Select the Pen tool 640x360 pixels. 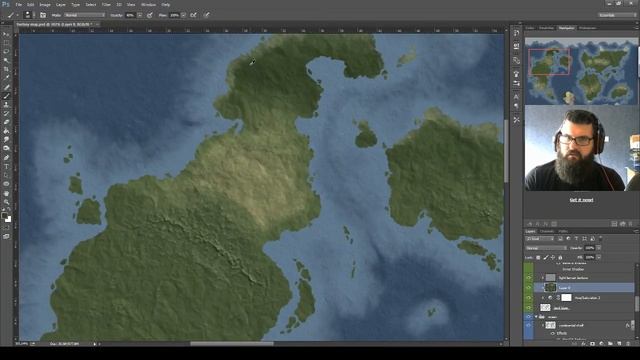(x=6, y=157)
